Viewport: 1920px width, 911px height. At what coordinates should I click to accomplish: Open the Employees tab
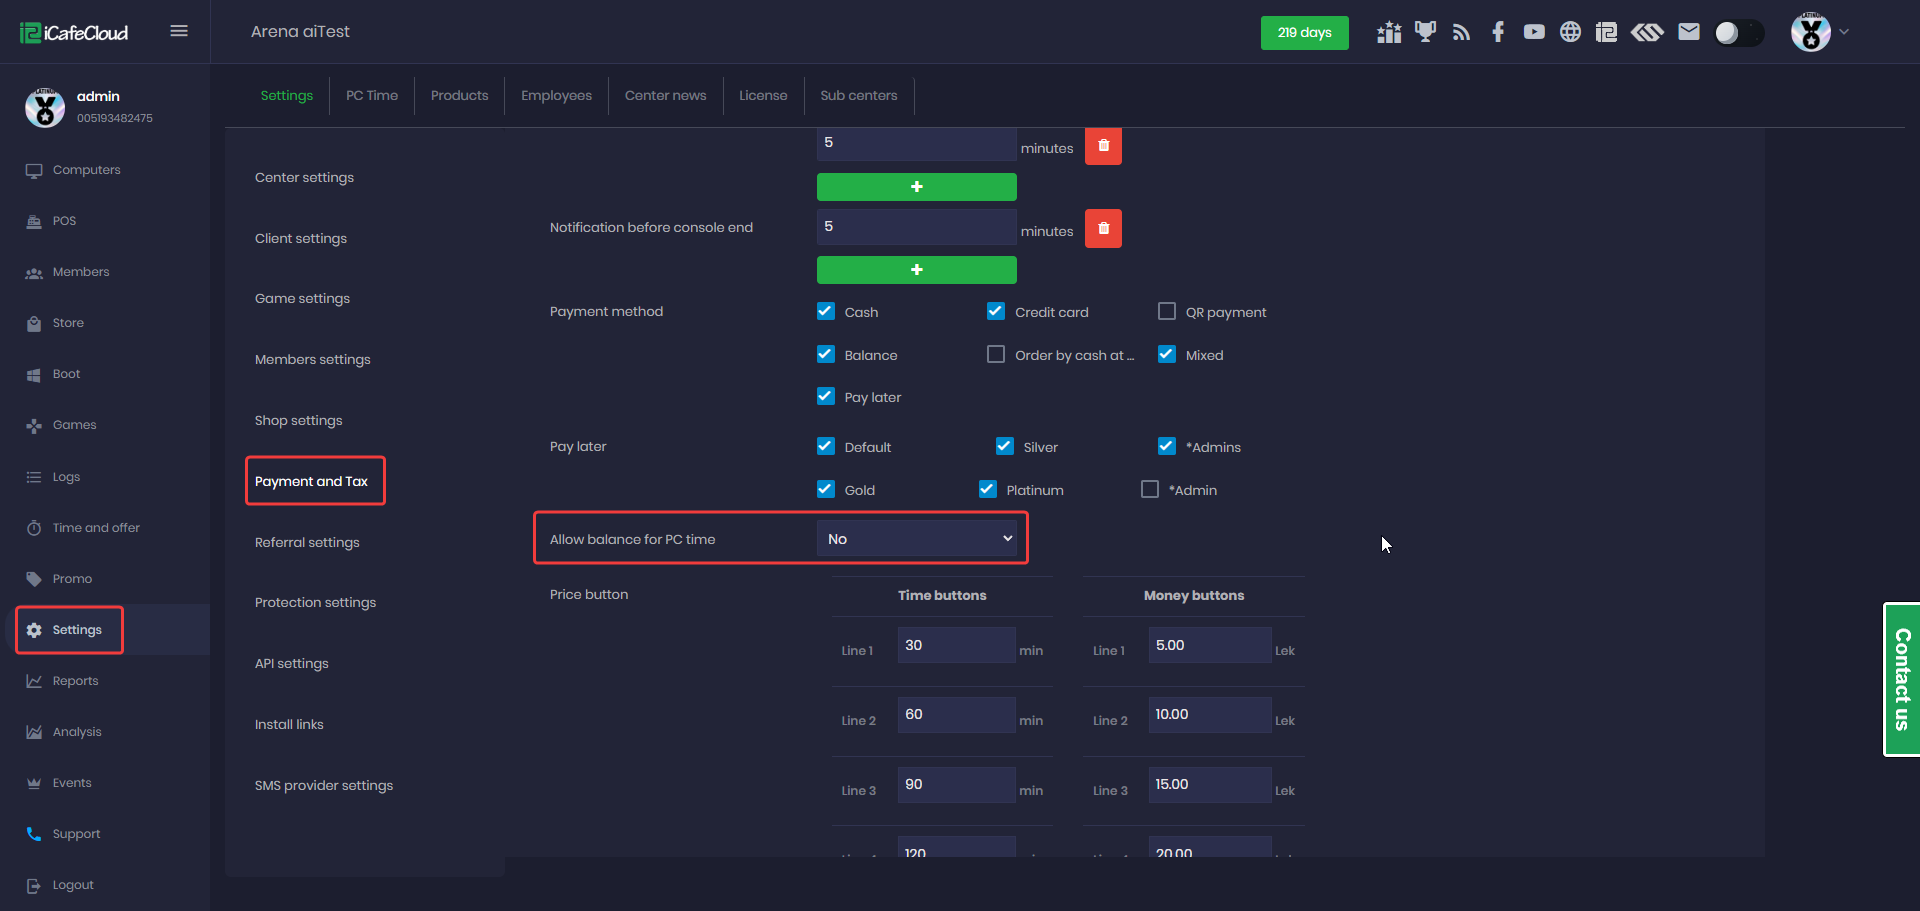pyautogui.click(x=556, y=96)
